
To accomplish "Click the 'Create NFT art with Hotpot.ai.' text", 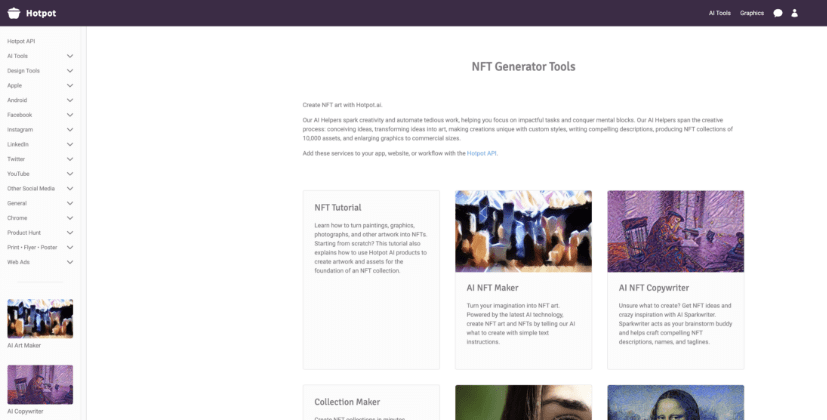I will click(342, 105).
